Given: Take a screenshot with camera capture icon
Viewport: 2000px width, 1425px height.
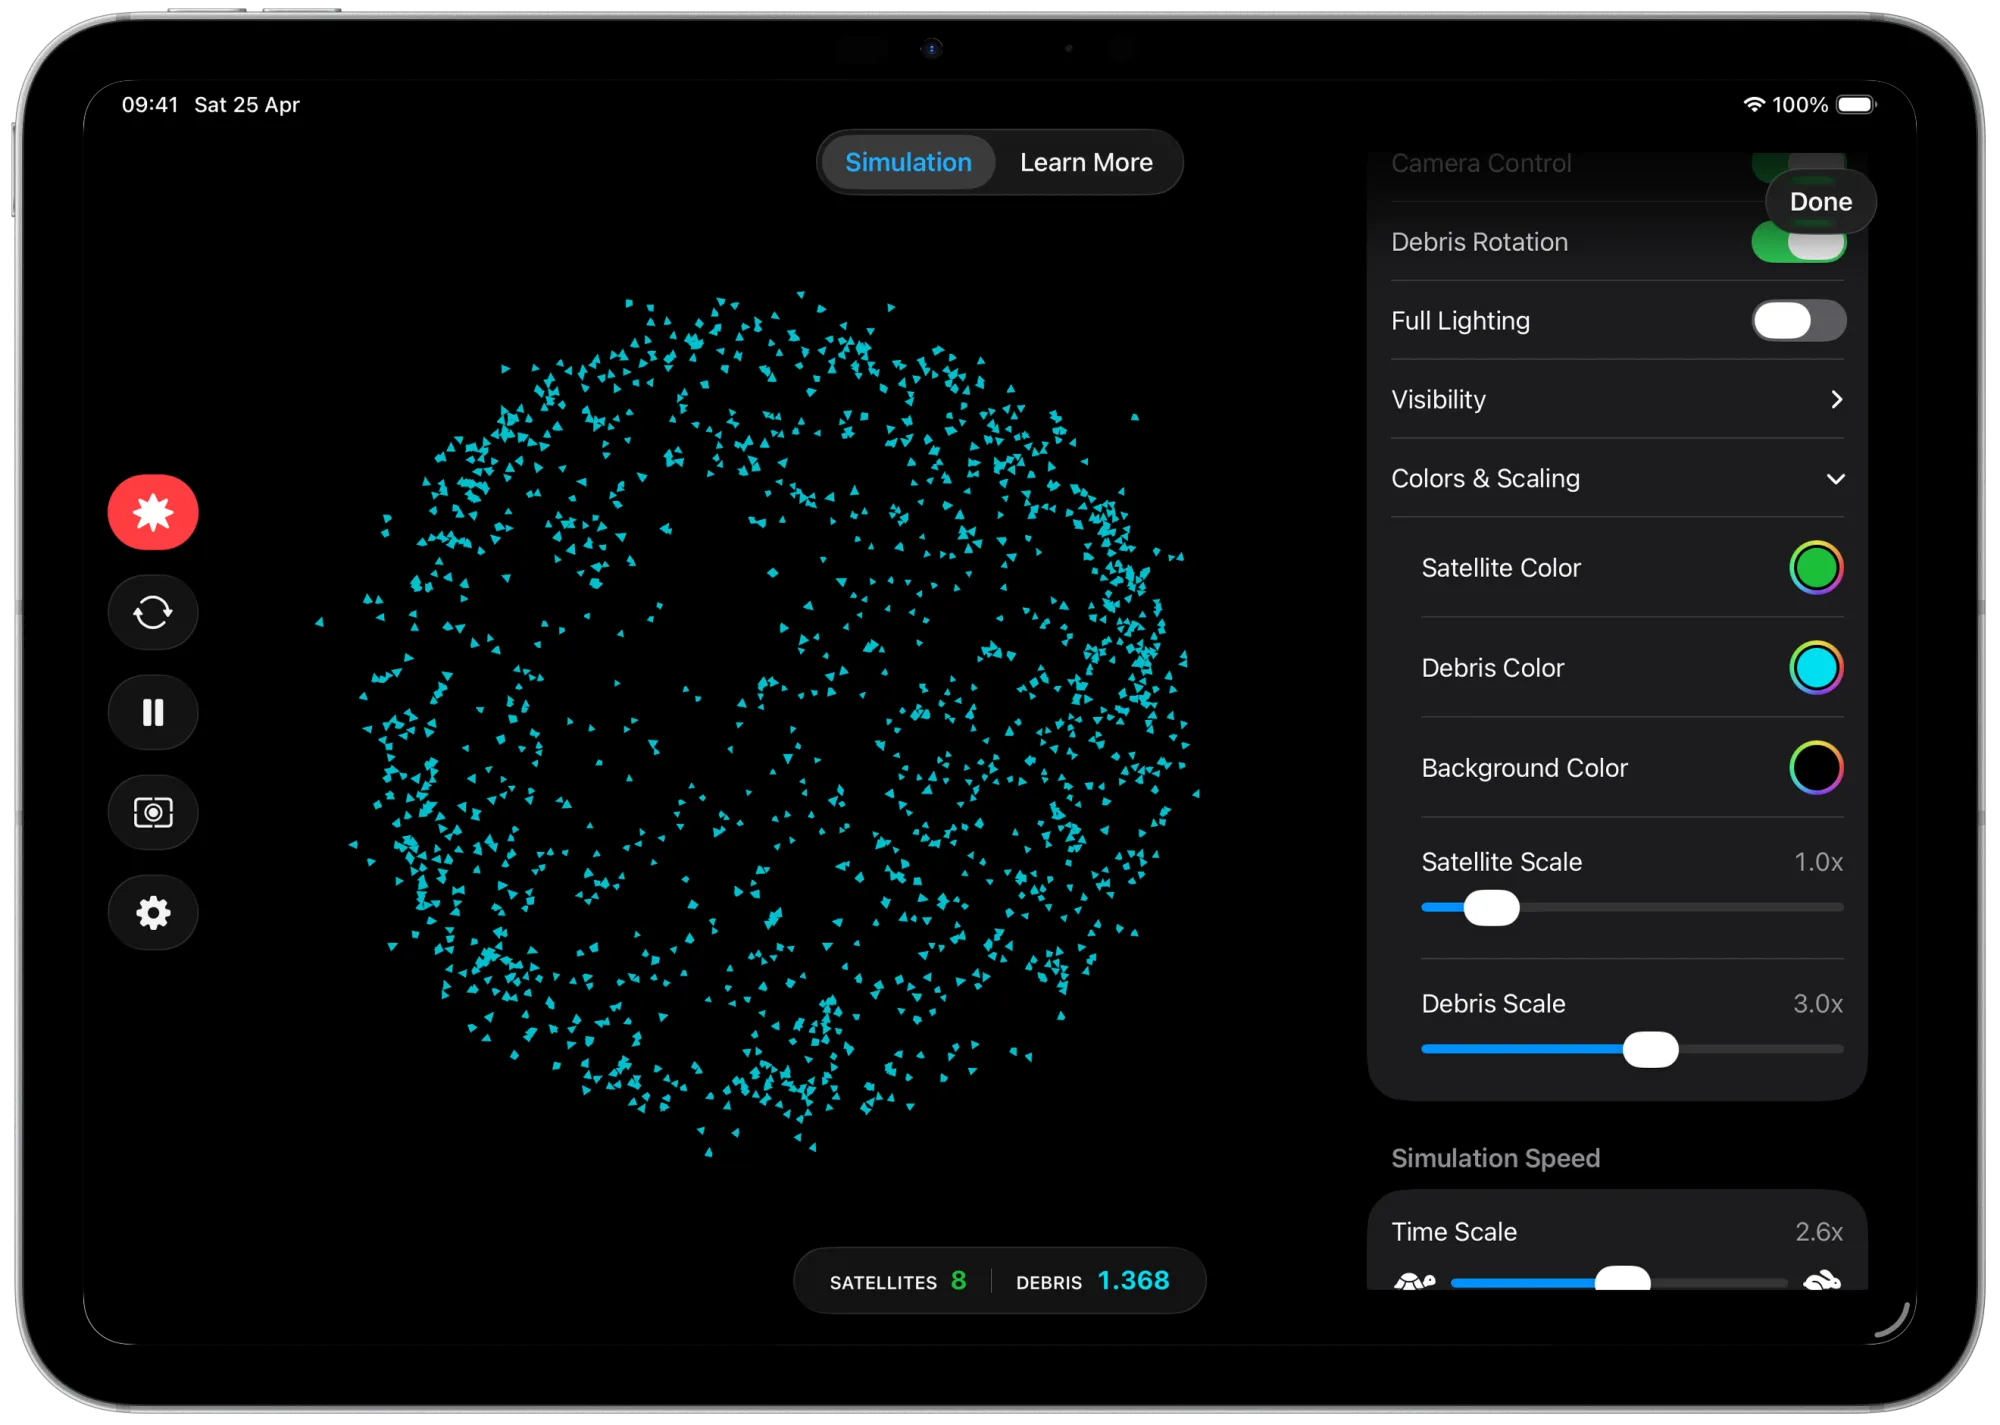Looking at the screenshot, I should 153,812.
